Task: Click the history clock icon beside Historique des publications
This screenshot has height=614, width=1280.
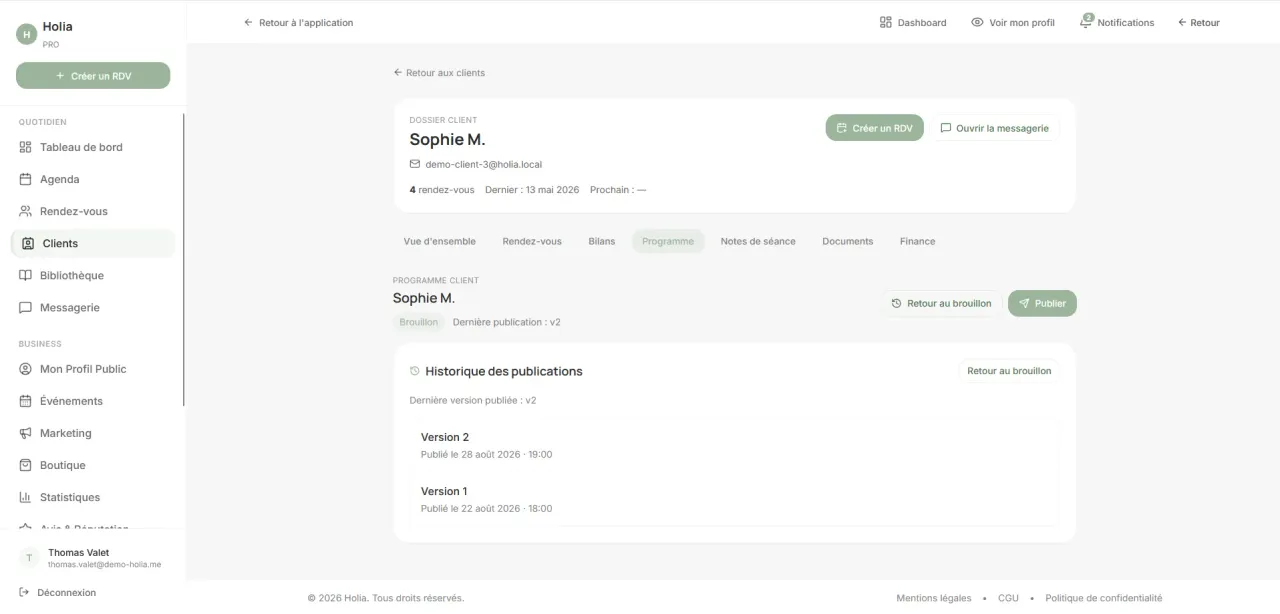Action: coord(415,371)
